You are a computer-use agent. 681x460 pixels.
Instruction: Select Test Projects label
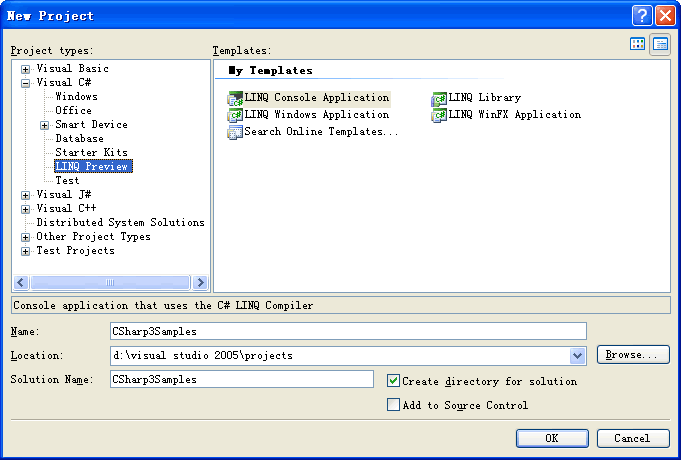click(75, 251)
